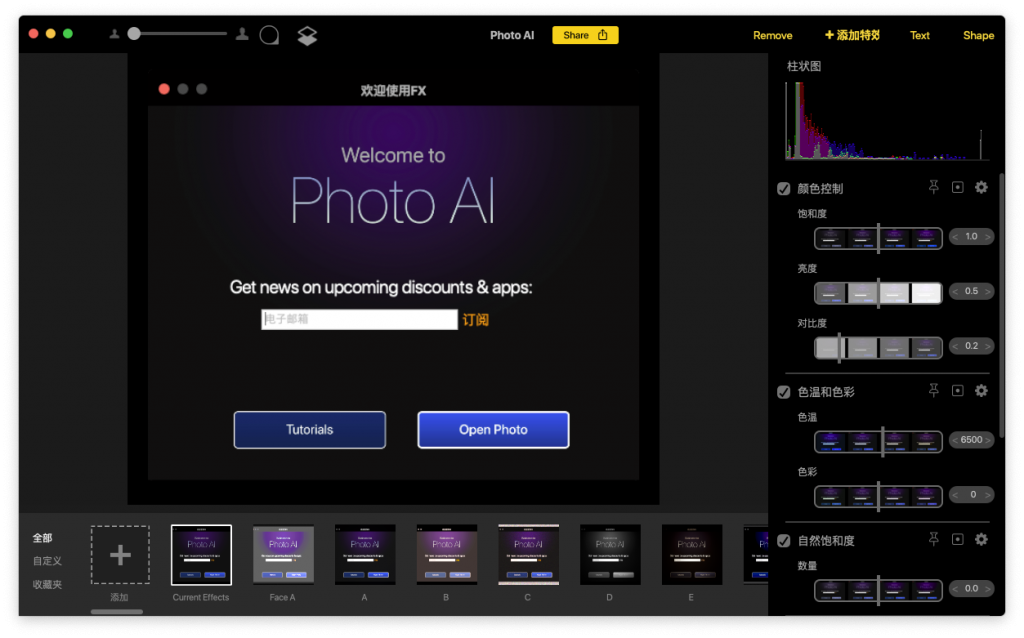Increase the 色温 value 6500 with right arrow
Screen dimensions: 1024x638
click(987, 440)
